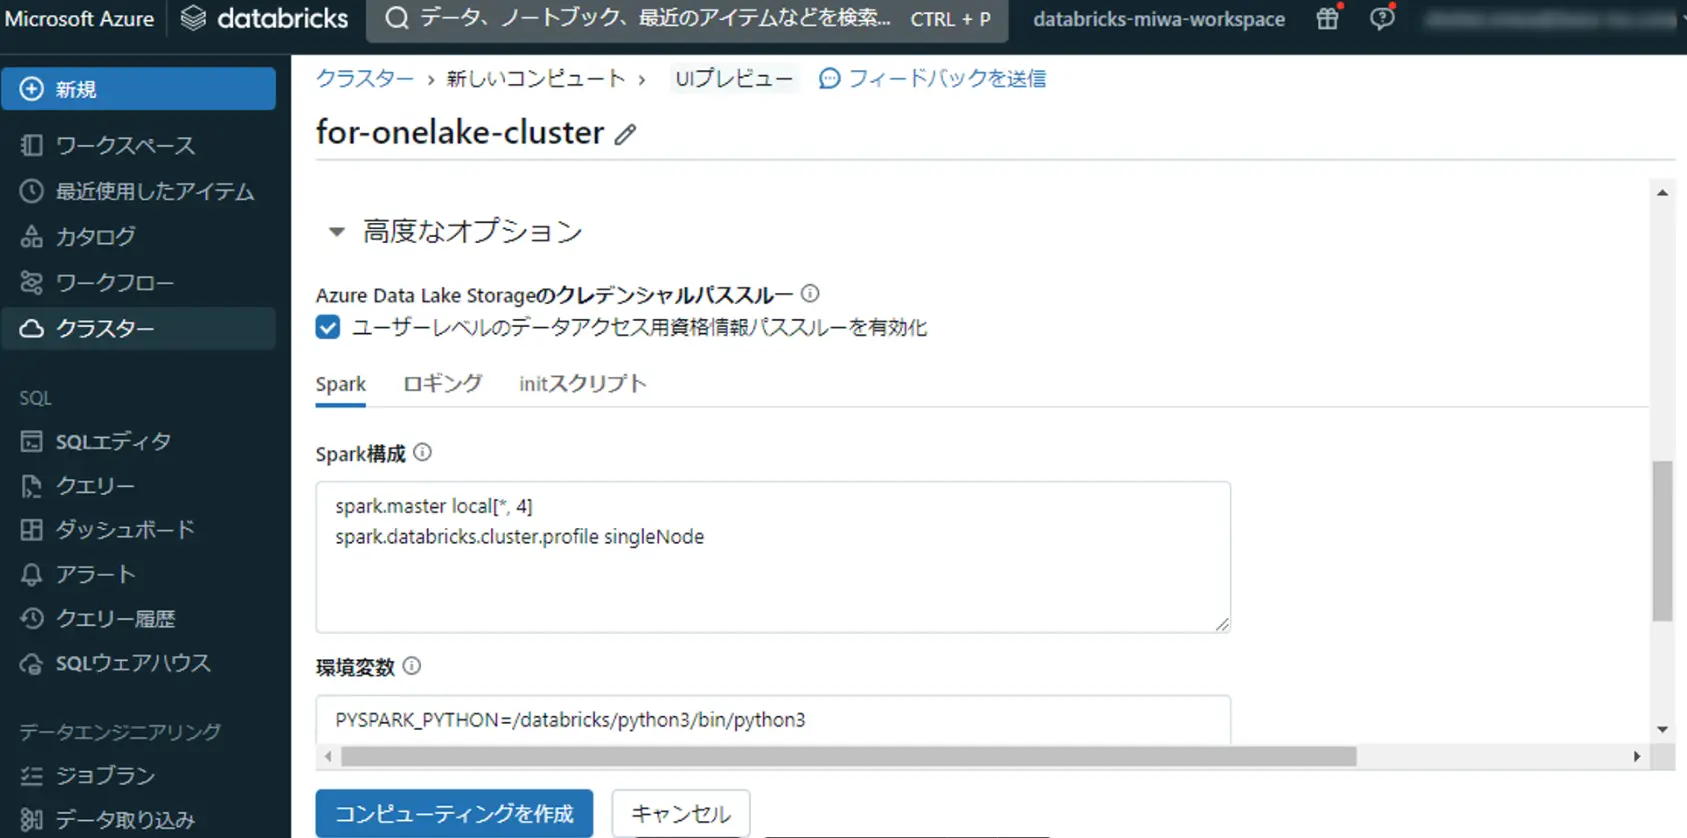Viewport: 1687px width, 838px height.
Task: Click the キャンセル button
Action: point(681,814)
